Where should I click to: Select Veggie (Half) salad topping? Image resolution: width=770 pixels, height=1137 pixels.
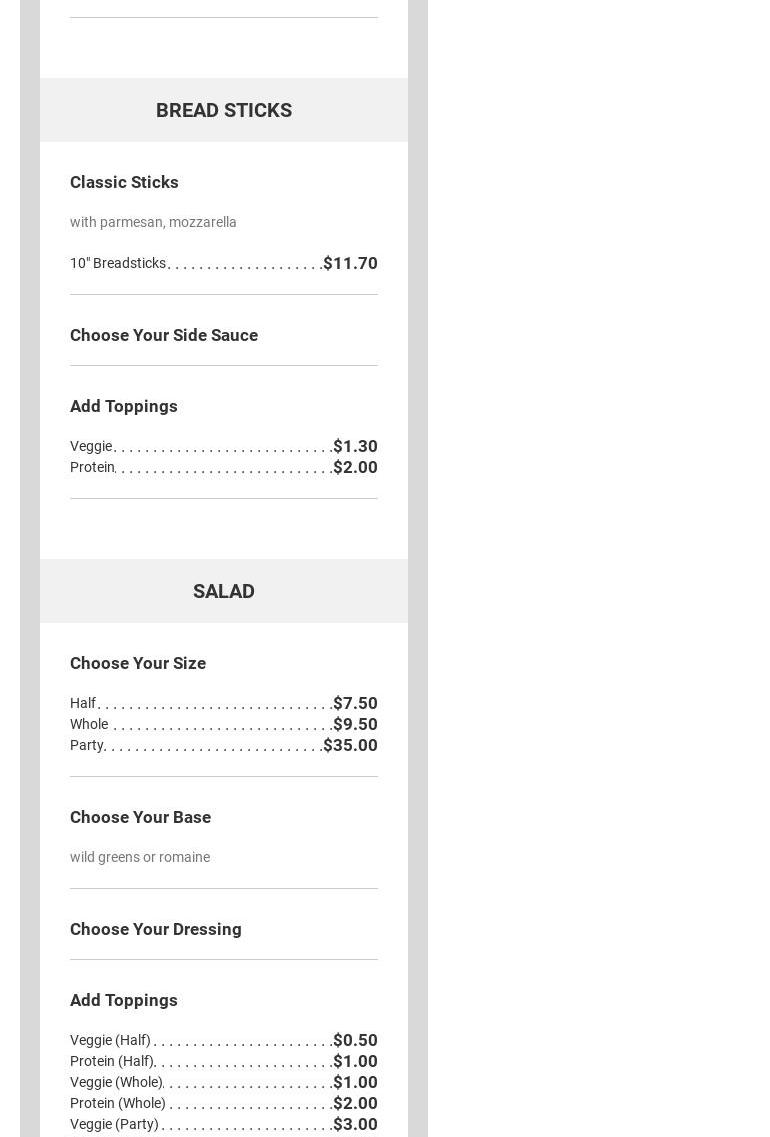pos(110,1040)
